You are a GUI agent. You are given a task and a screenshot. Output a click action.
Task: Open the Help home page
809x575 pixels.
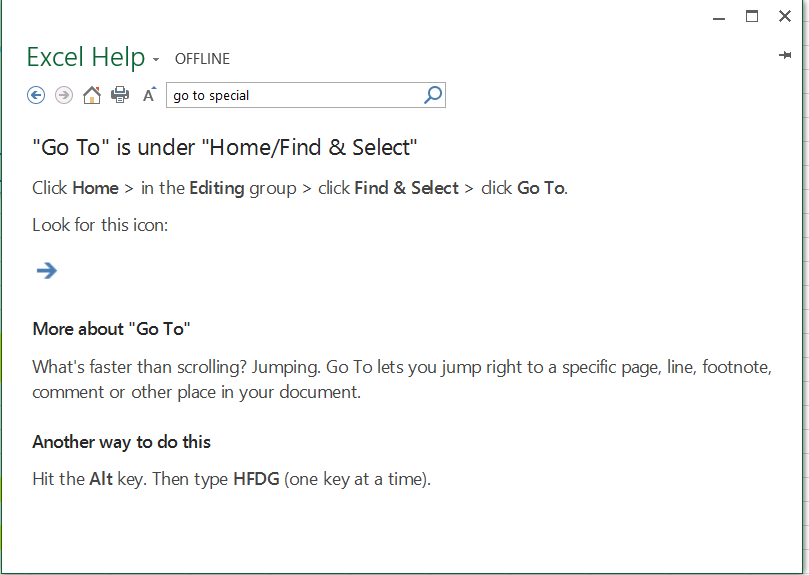click(92, 95)
